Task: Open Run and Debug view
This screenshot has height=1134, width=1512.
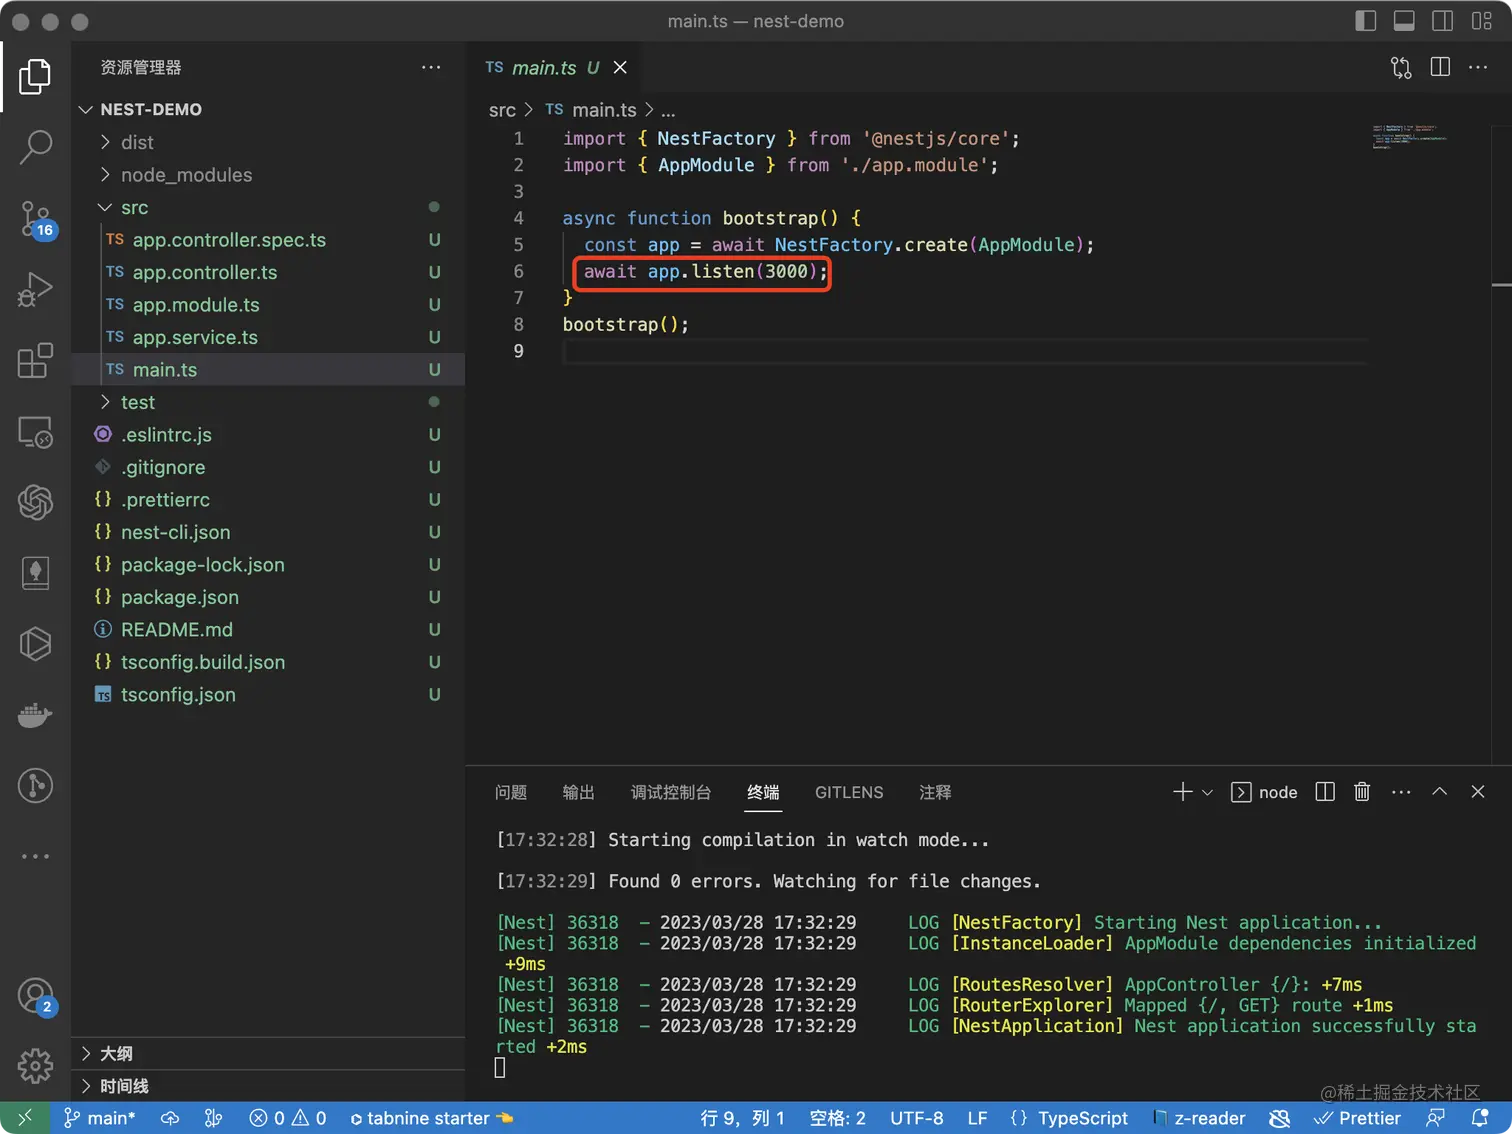Action: tap(35, 290)
